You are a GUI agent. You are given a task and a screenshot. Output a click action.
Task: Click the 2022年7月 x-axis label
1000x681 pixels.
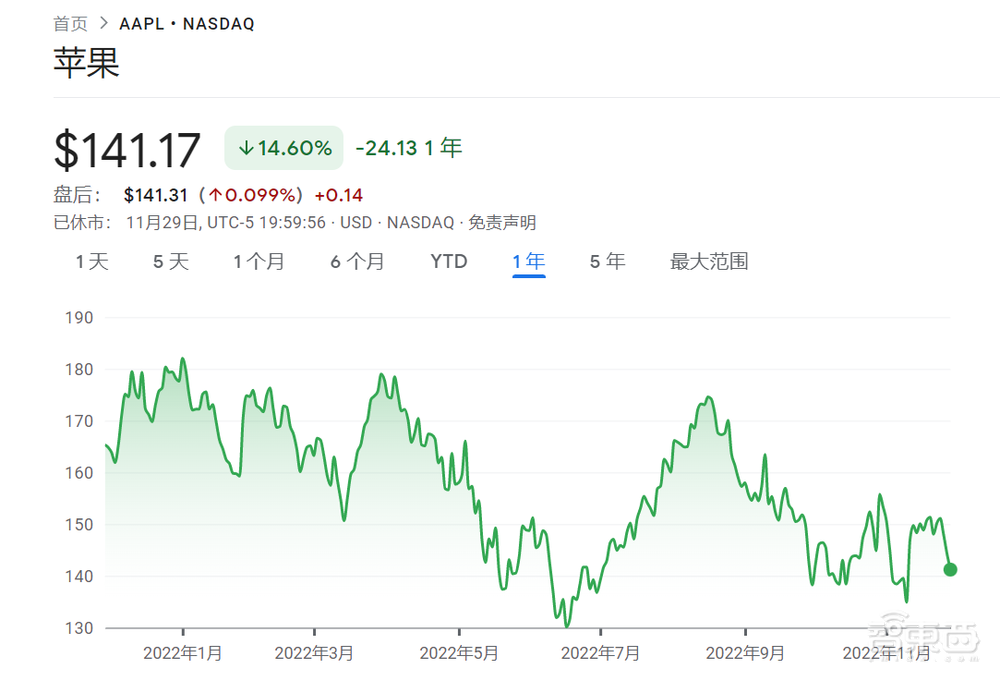coord(600,654)
